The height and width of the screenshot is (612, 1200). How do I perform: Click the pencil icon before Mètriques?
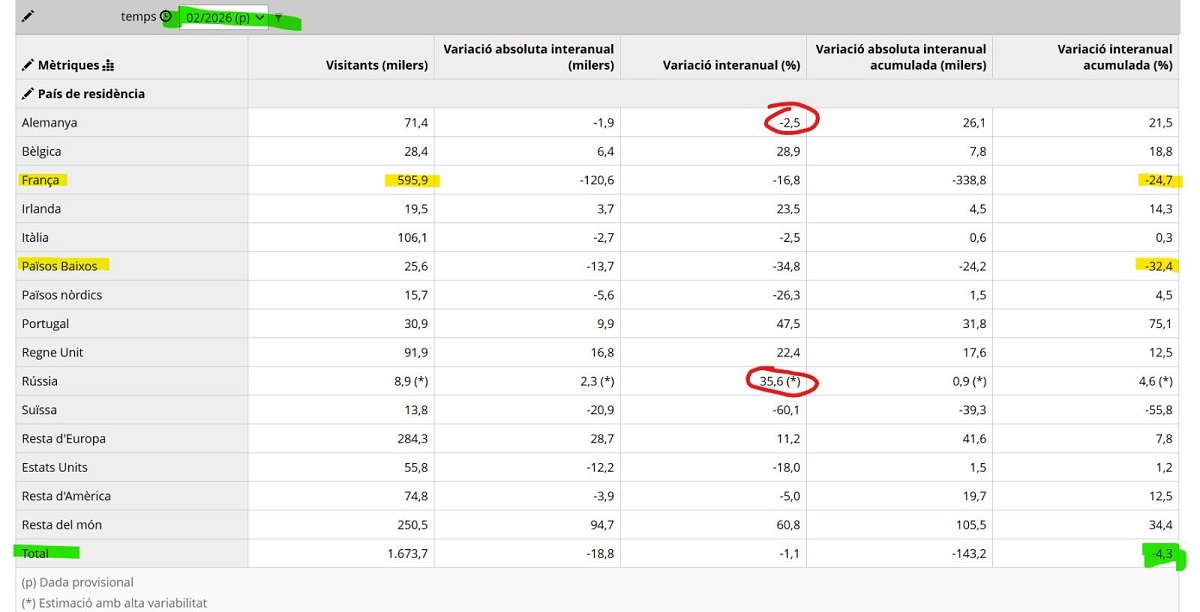coord(28,65)
